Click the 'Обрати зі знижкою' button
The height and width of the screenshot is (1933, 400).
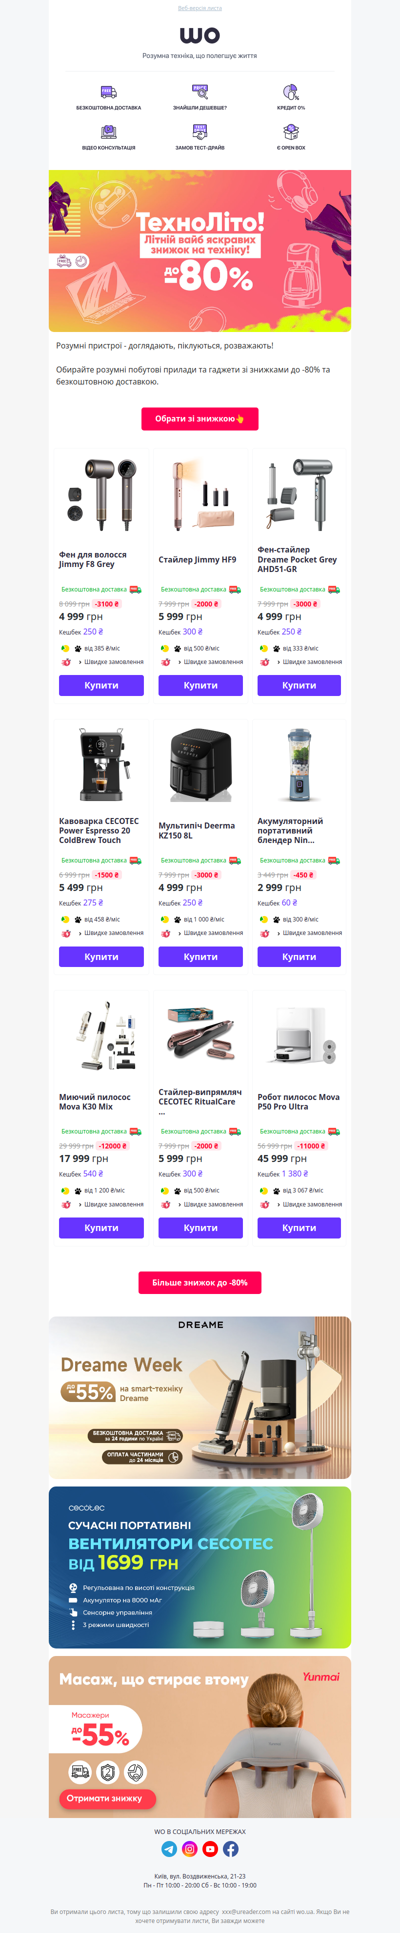point(200,419)
